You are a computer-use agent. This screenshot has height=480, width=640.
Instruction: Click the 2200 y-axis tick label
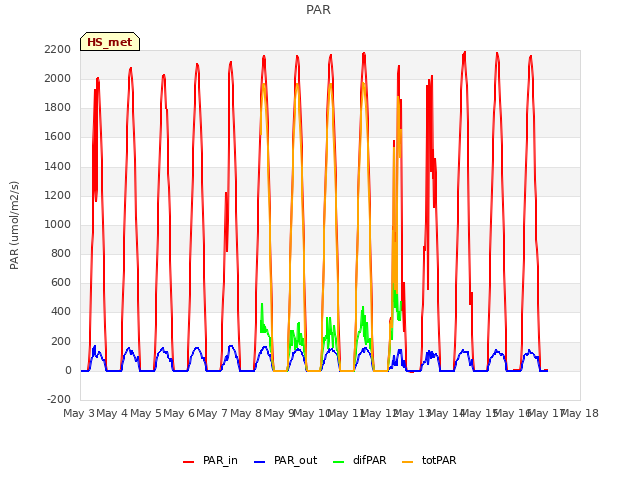(58, 49)
